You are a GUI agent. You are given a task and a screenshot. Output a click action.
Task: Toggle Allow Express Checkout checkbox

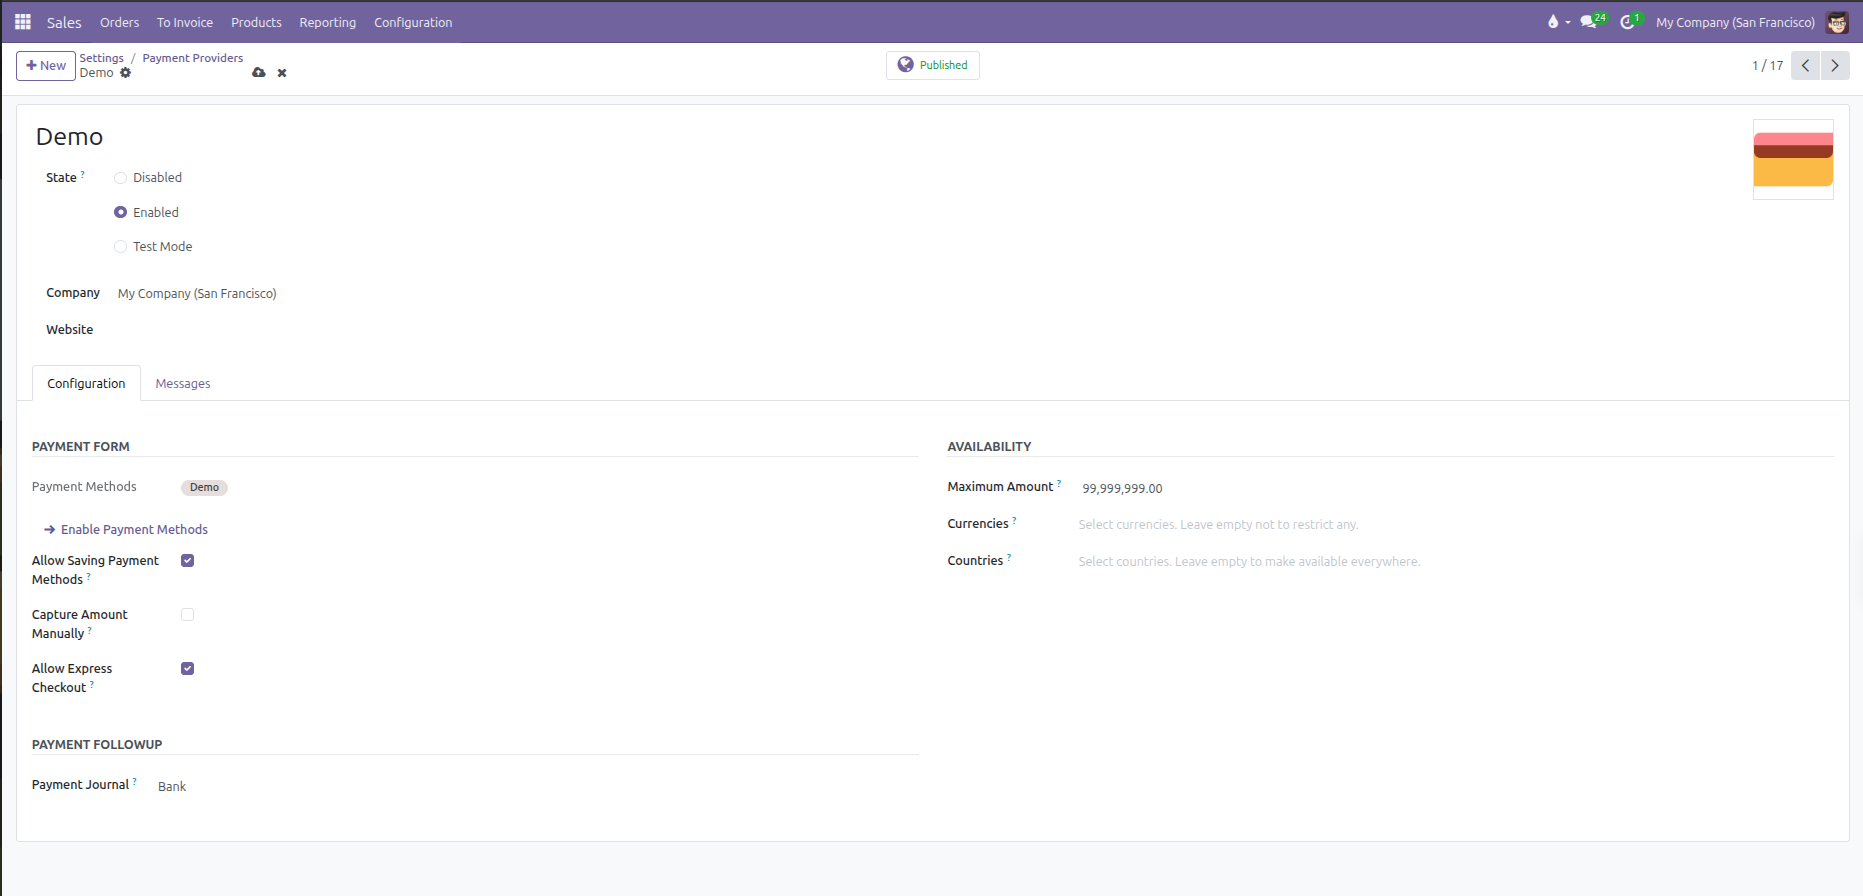point(187,669)
